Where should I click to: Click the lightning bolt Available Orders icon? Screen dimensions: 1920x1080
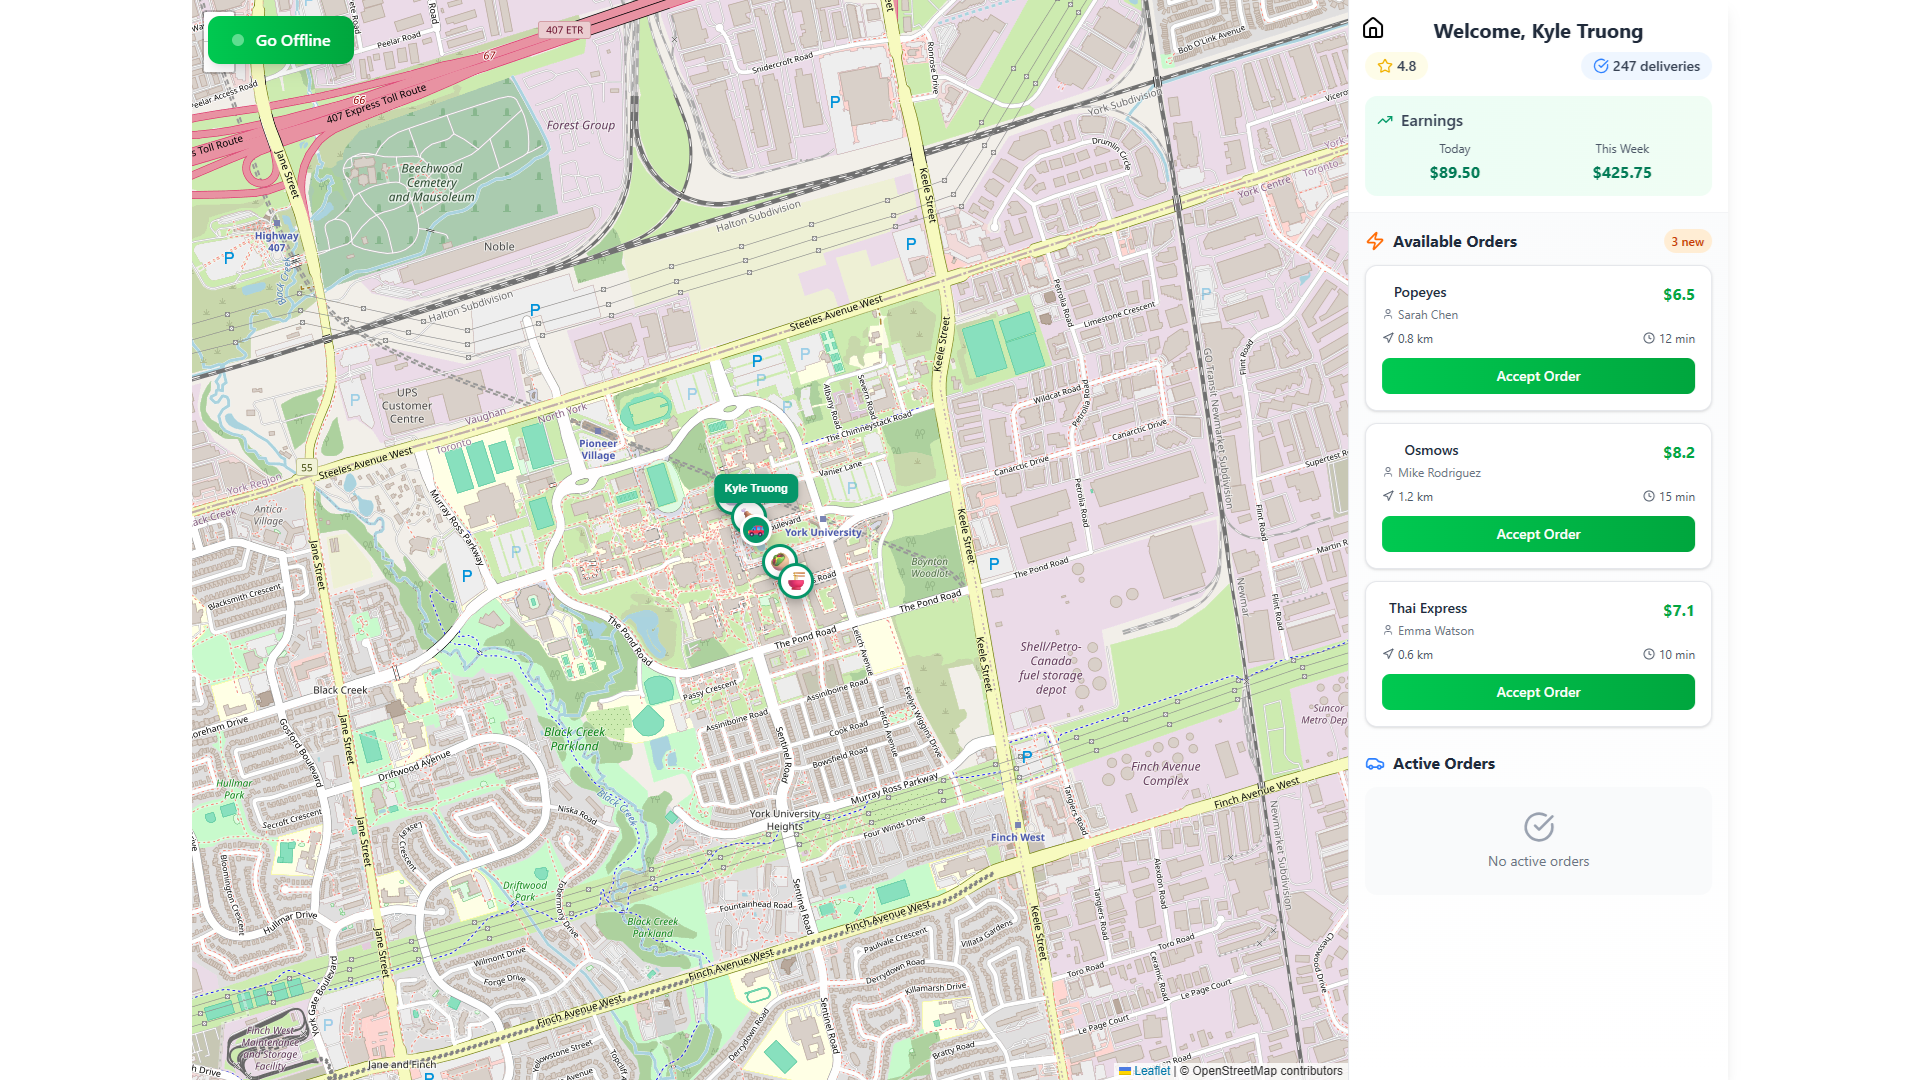click(1375, 241)
